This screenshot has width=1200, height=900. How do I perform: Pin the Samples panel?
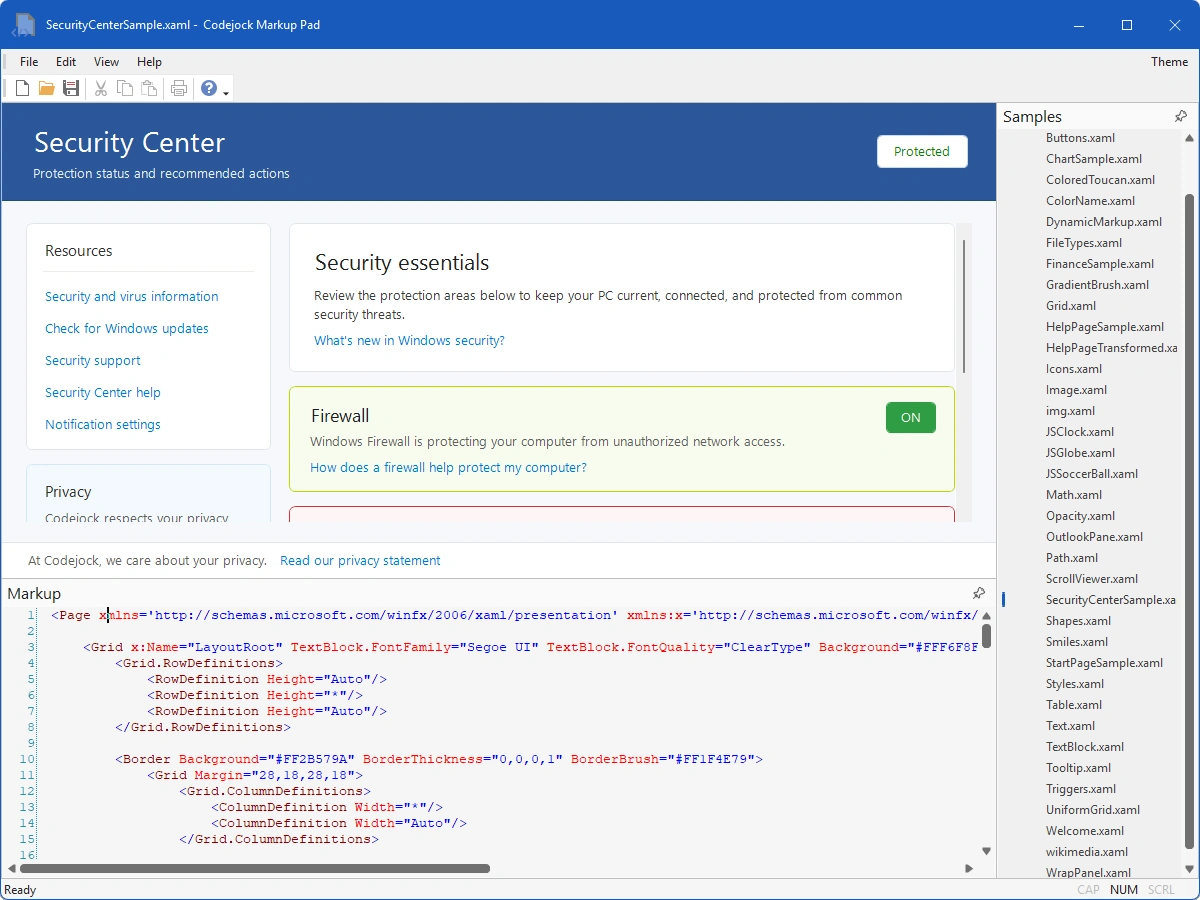click(x=1181, y=117)
